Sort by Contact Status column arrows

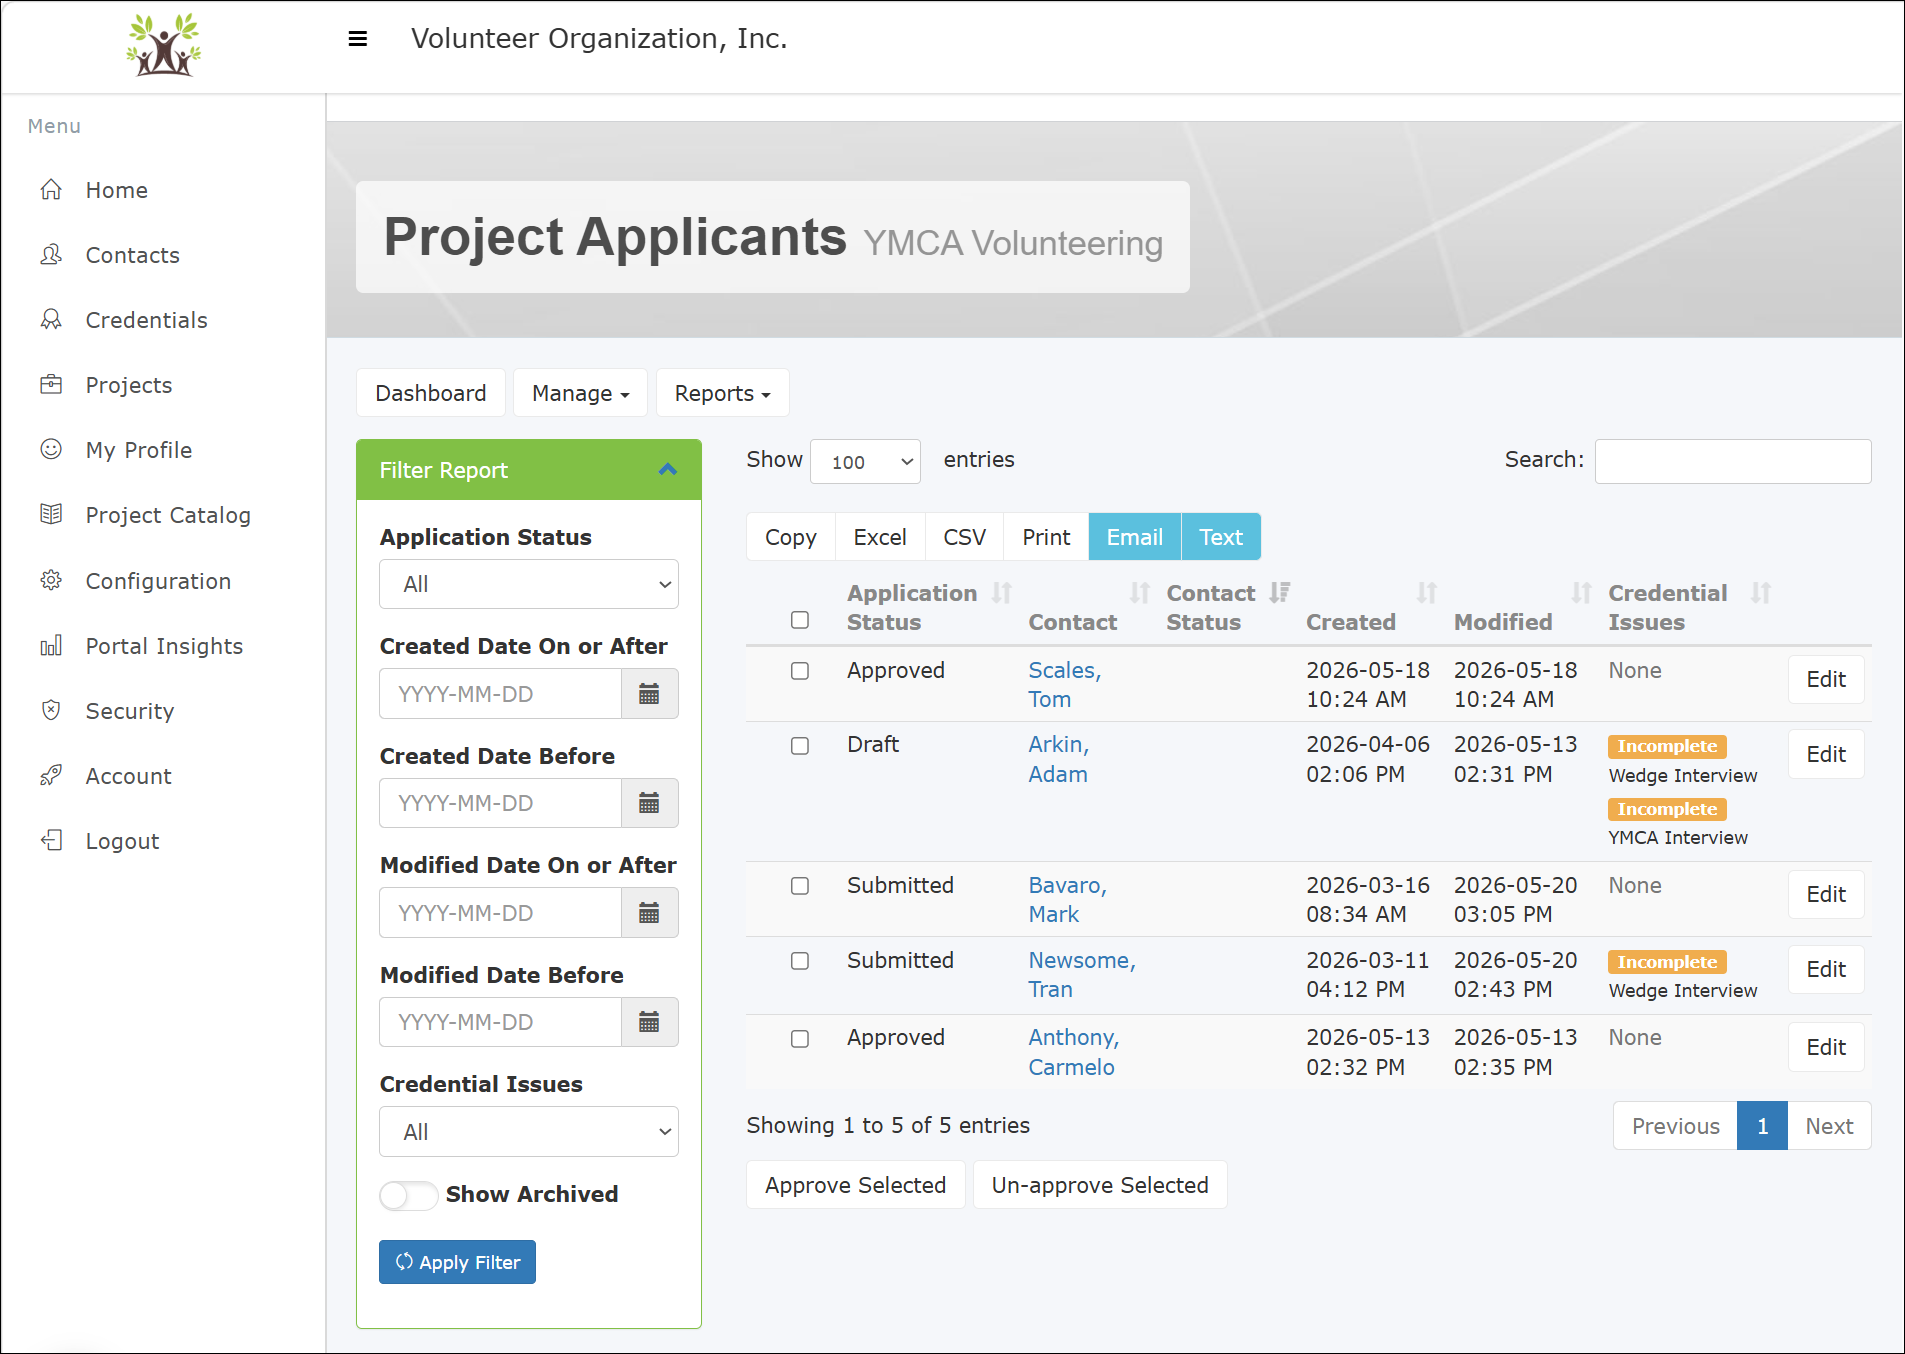pos(1279,593)
